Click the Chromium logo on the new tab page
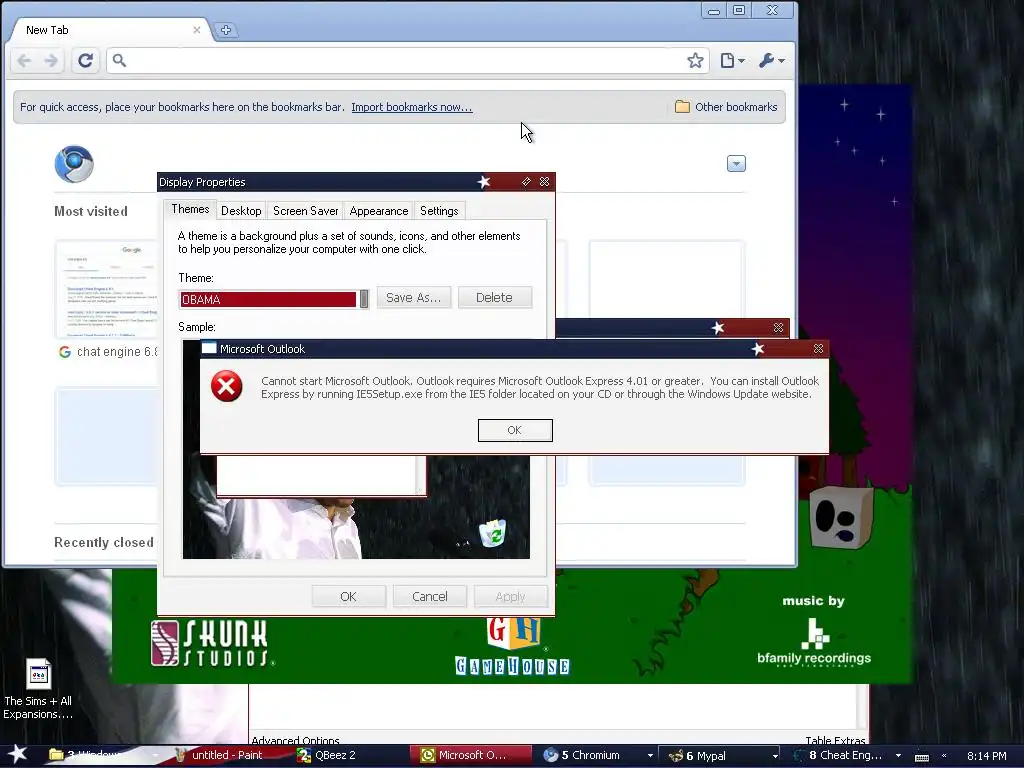This screenshot has width=1024, height=768. (x=74, y=163)
